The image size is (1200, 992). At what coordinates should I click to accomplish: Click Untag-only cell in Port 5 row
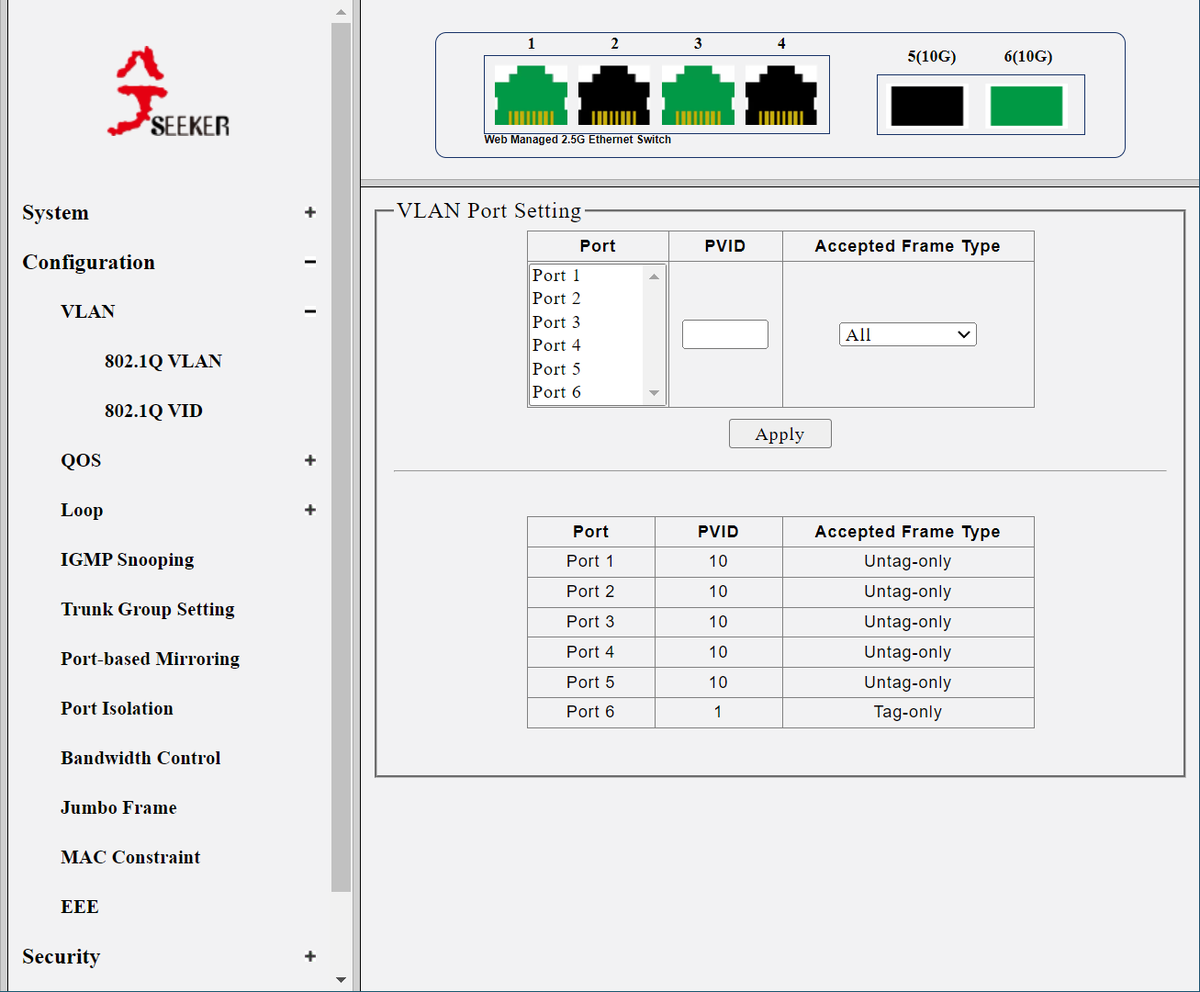tap(908, 682)
